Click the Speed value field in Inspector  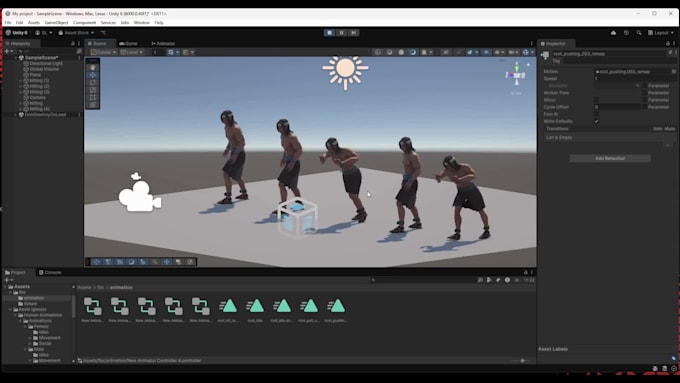[x=635, y=79]
